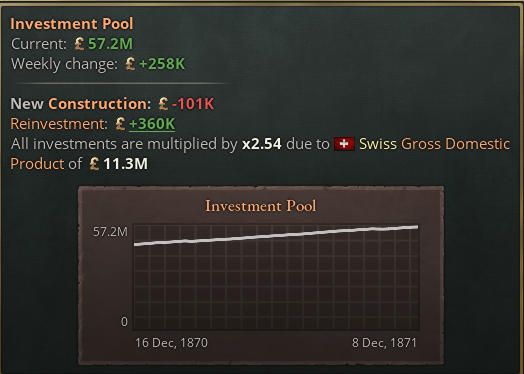Select the Construction keyword link
This screenshot has height=374, width=524.
pos(100,104)
